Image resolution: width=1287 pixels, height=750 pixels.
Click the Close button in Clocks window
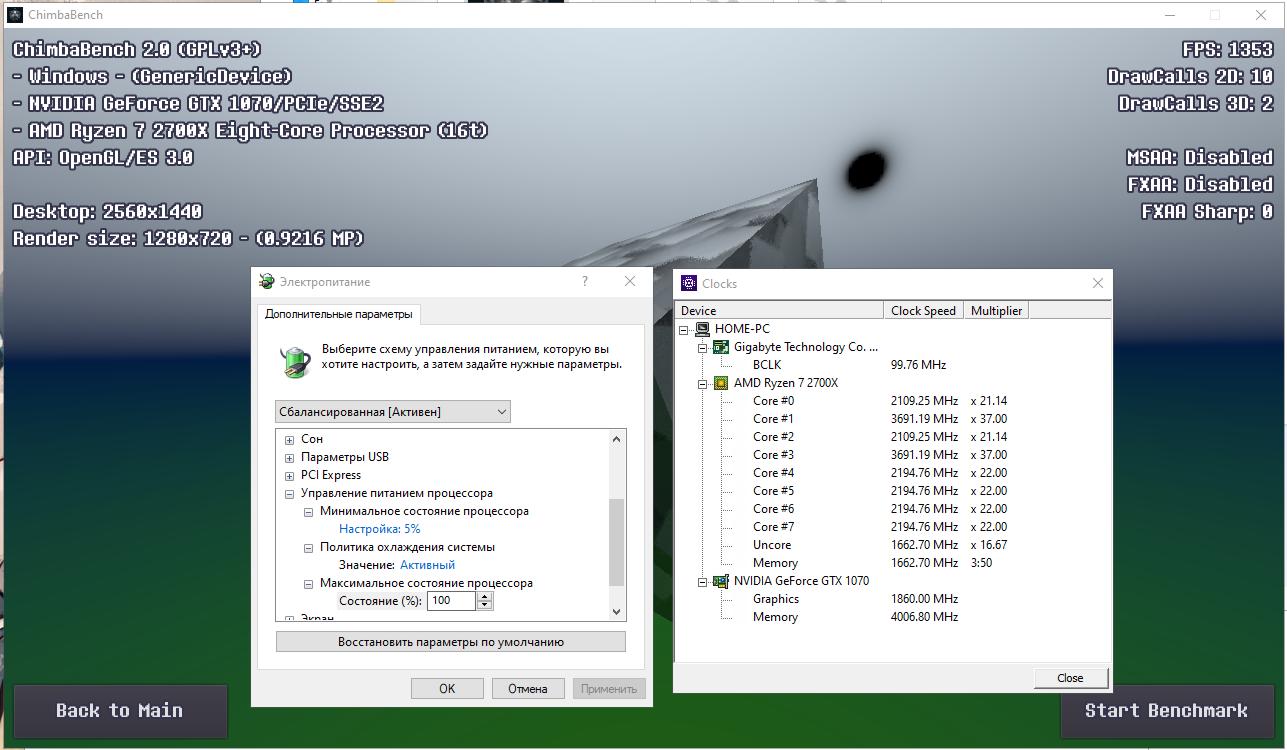[x=1070, y=677]
